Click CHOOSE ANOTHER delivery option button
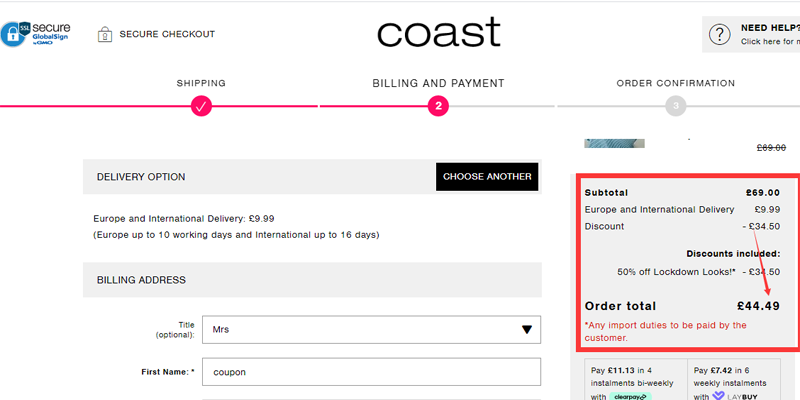Image resolution: width=800 pixels, height=400 pixels. [487, 177]
